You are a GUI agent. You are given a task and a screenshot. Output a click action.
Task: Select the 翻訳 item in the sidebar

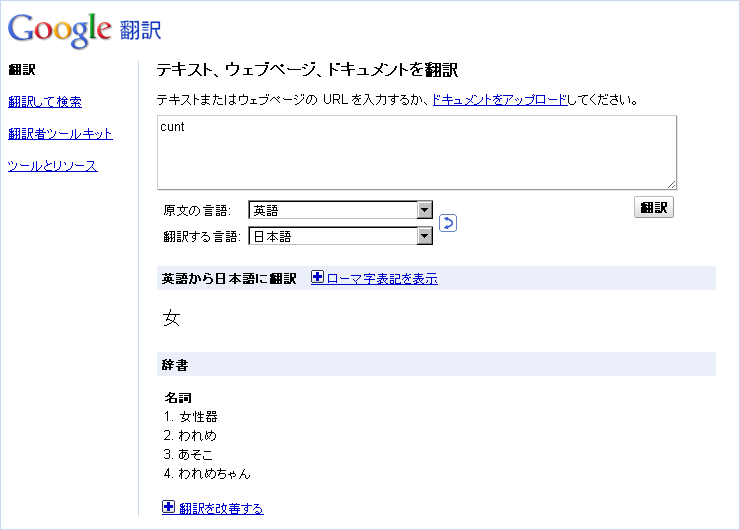22,70
